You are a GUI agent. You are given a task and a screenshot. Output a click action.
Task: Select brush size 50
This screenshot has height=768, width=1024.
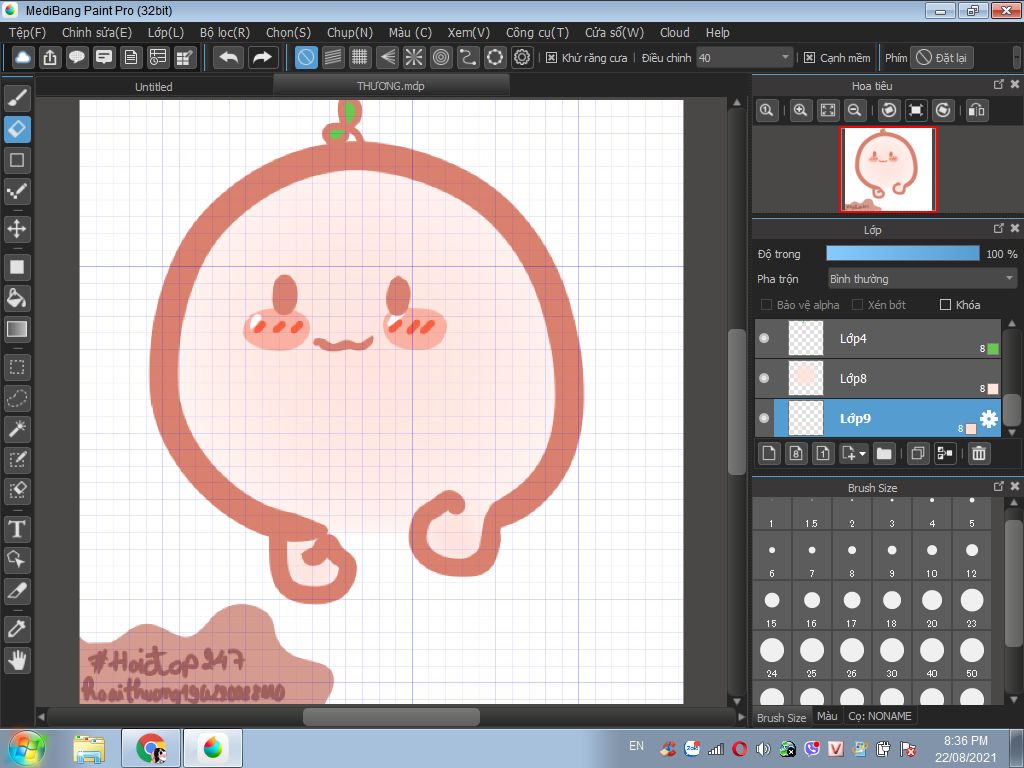click(x=972, y=656)
